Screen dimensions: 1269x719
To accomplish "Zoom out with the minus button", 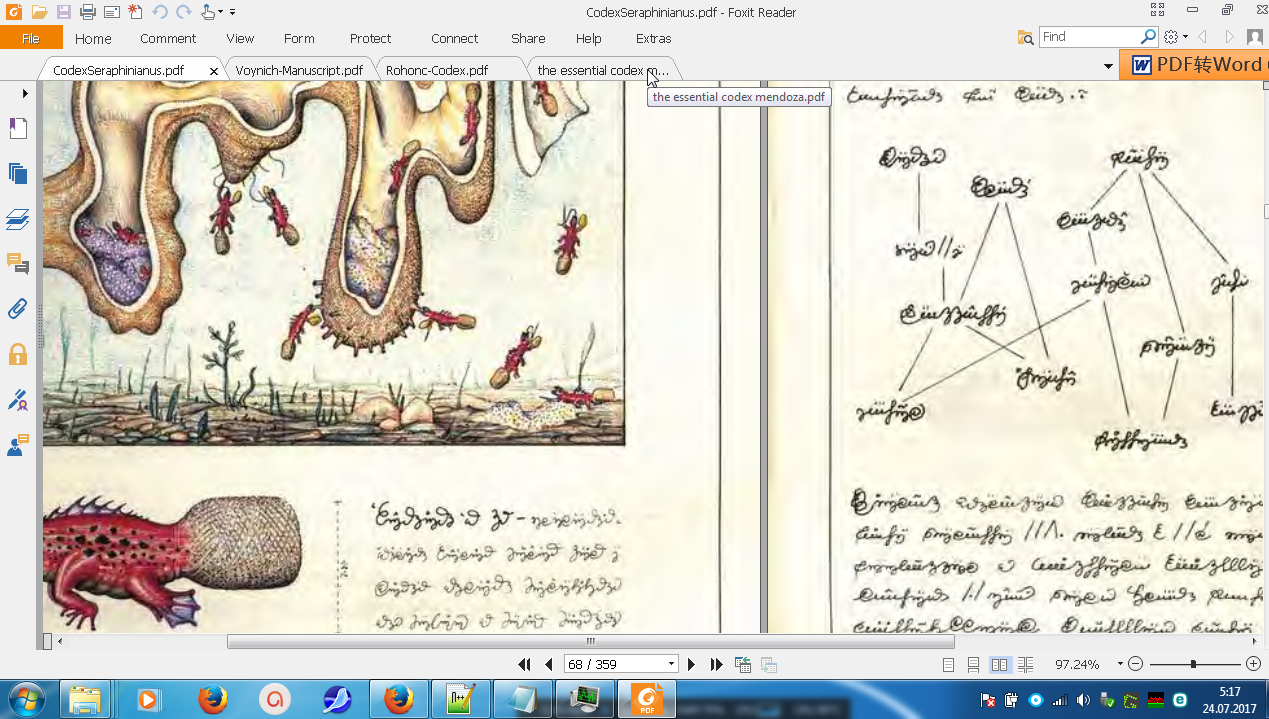I will pyautogui.click(x=1135, y=664).
